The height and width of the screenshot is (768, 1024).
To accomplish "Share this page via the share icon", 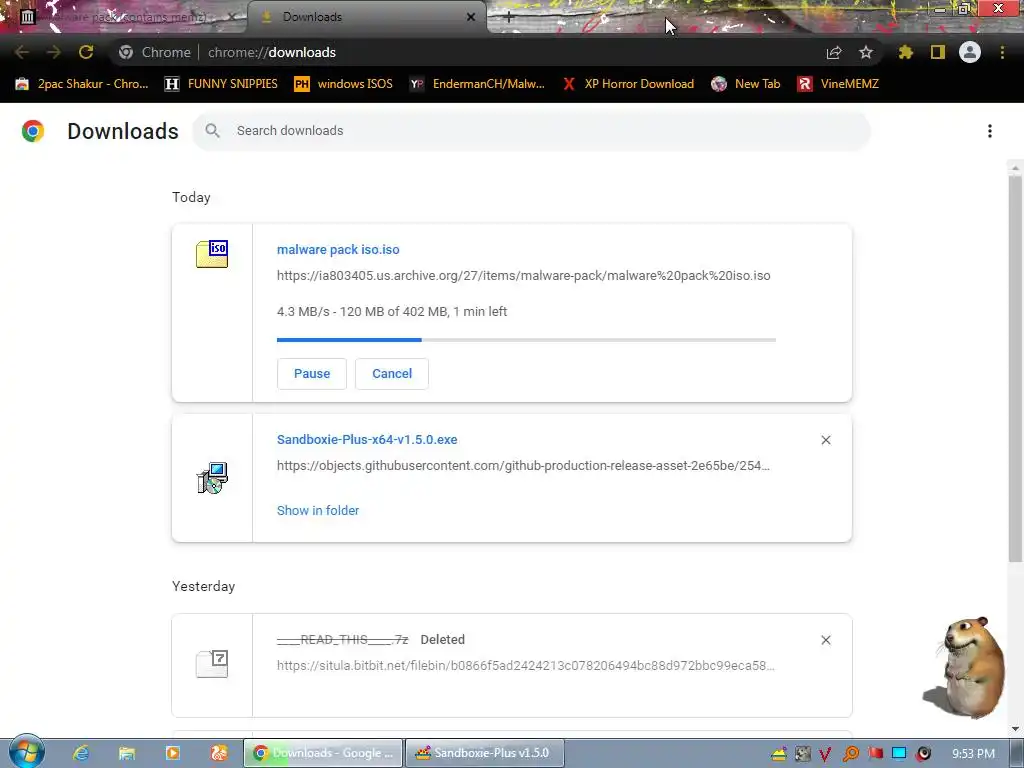I will [834, 52].
